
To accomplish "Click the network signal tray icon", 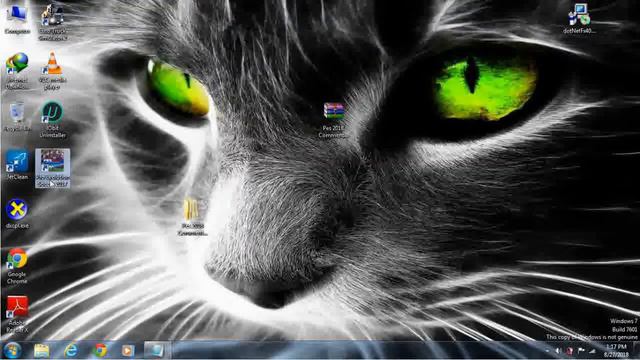I will coord(592,351).
